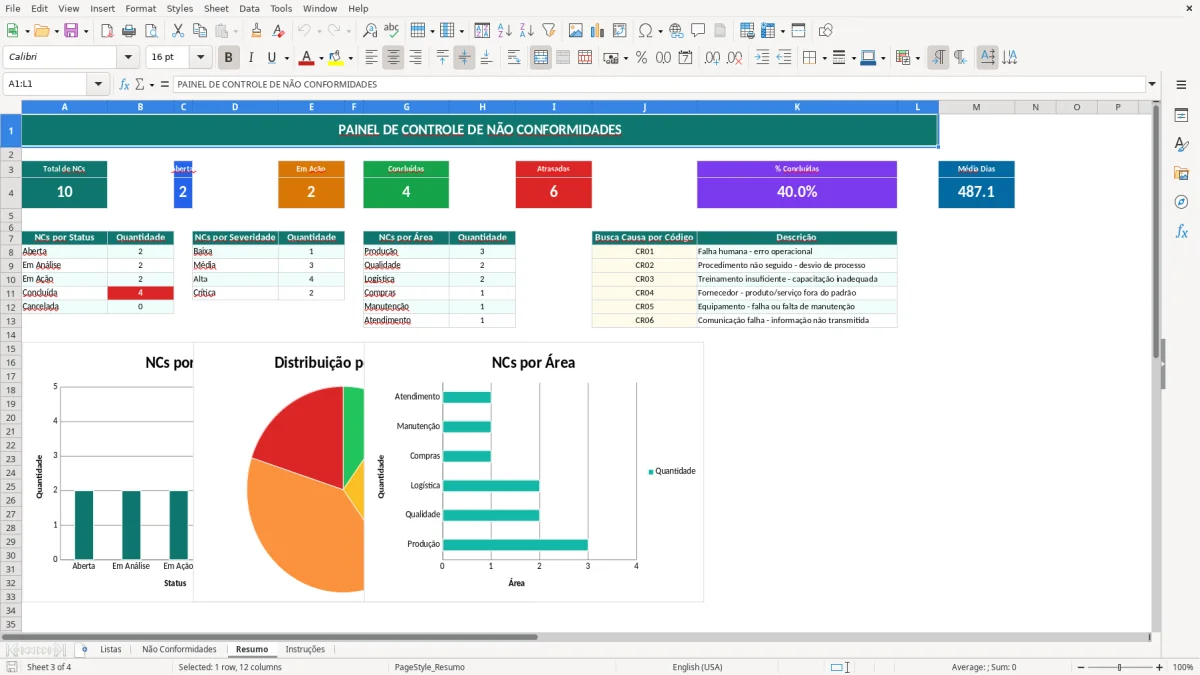Click the font color red swatch button

pyautogui.click(x=306, y=58)
